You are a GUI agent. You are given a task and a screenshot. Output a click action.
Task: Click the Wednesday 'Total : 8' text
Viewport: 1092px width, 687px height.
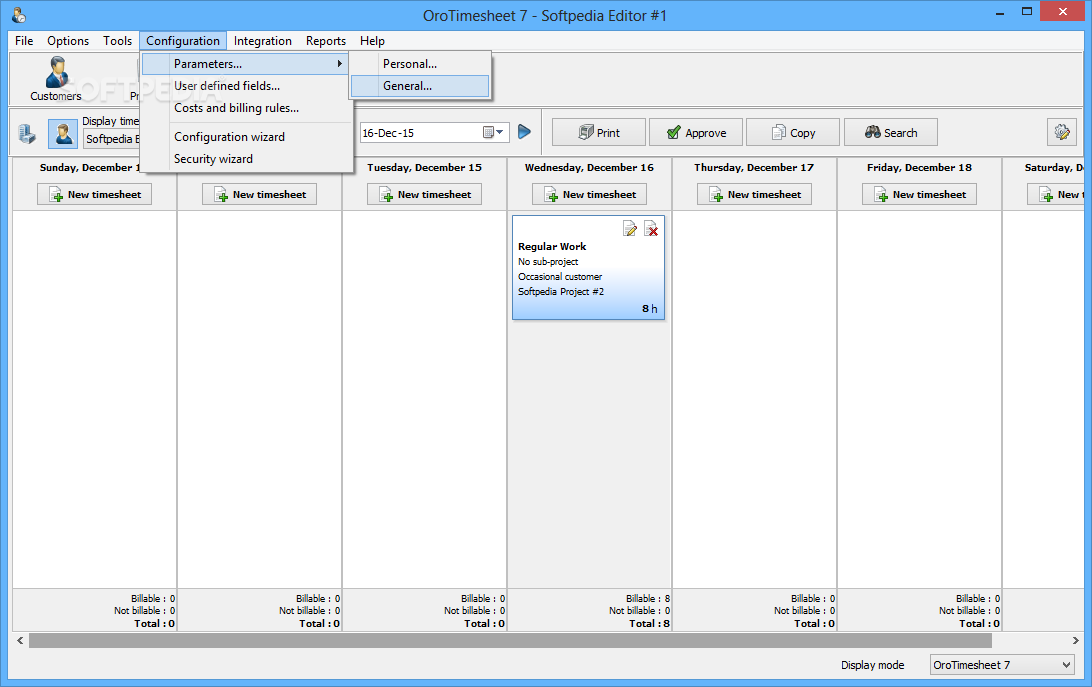[649, 624]
